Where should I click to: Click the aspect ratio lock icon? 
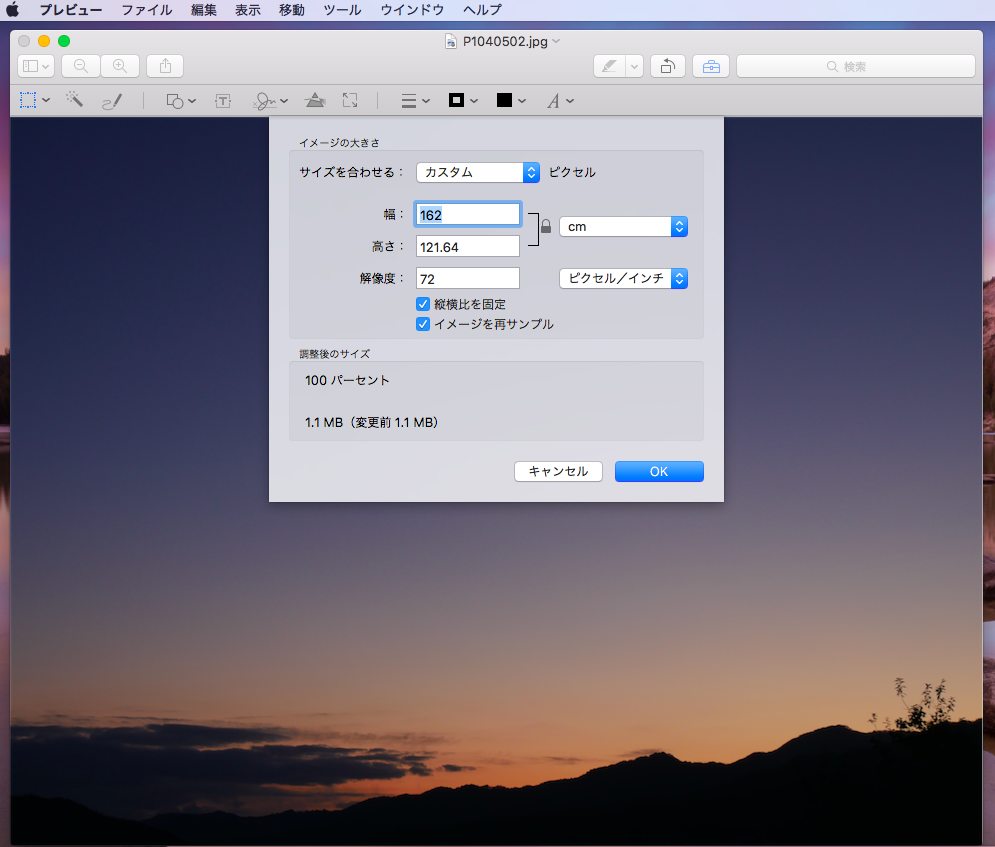coord(546,226)
